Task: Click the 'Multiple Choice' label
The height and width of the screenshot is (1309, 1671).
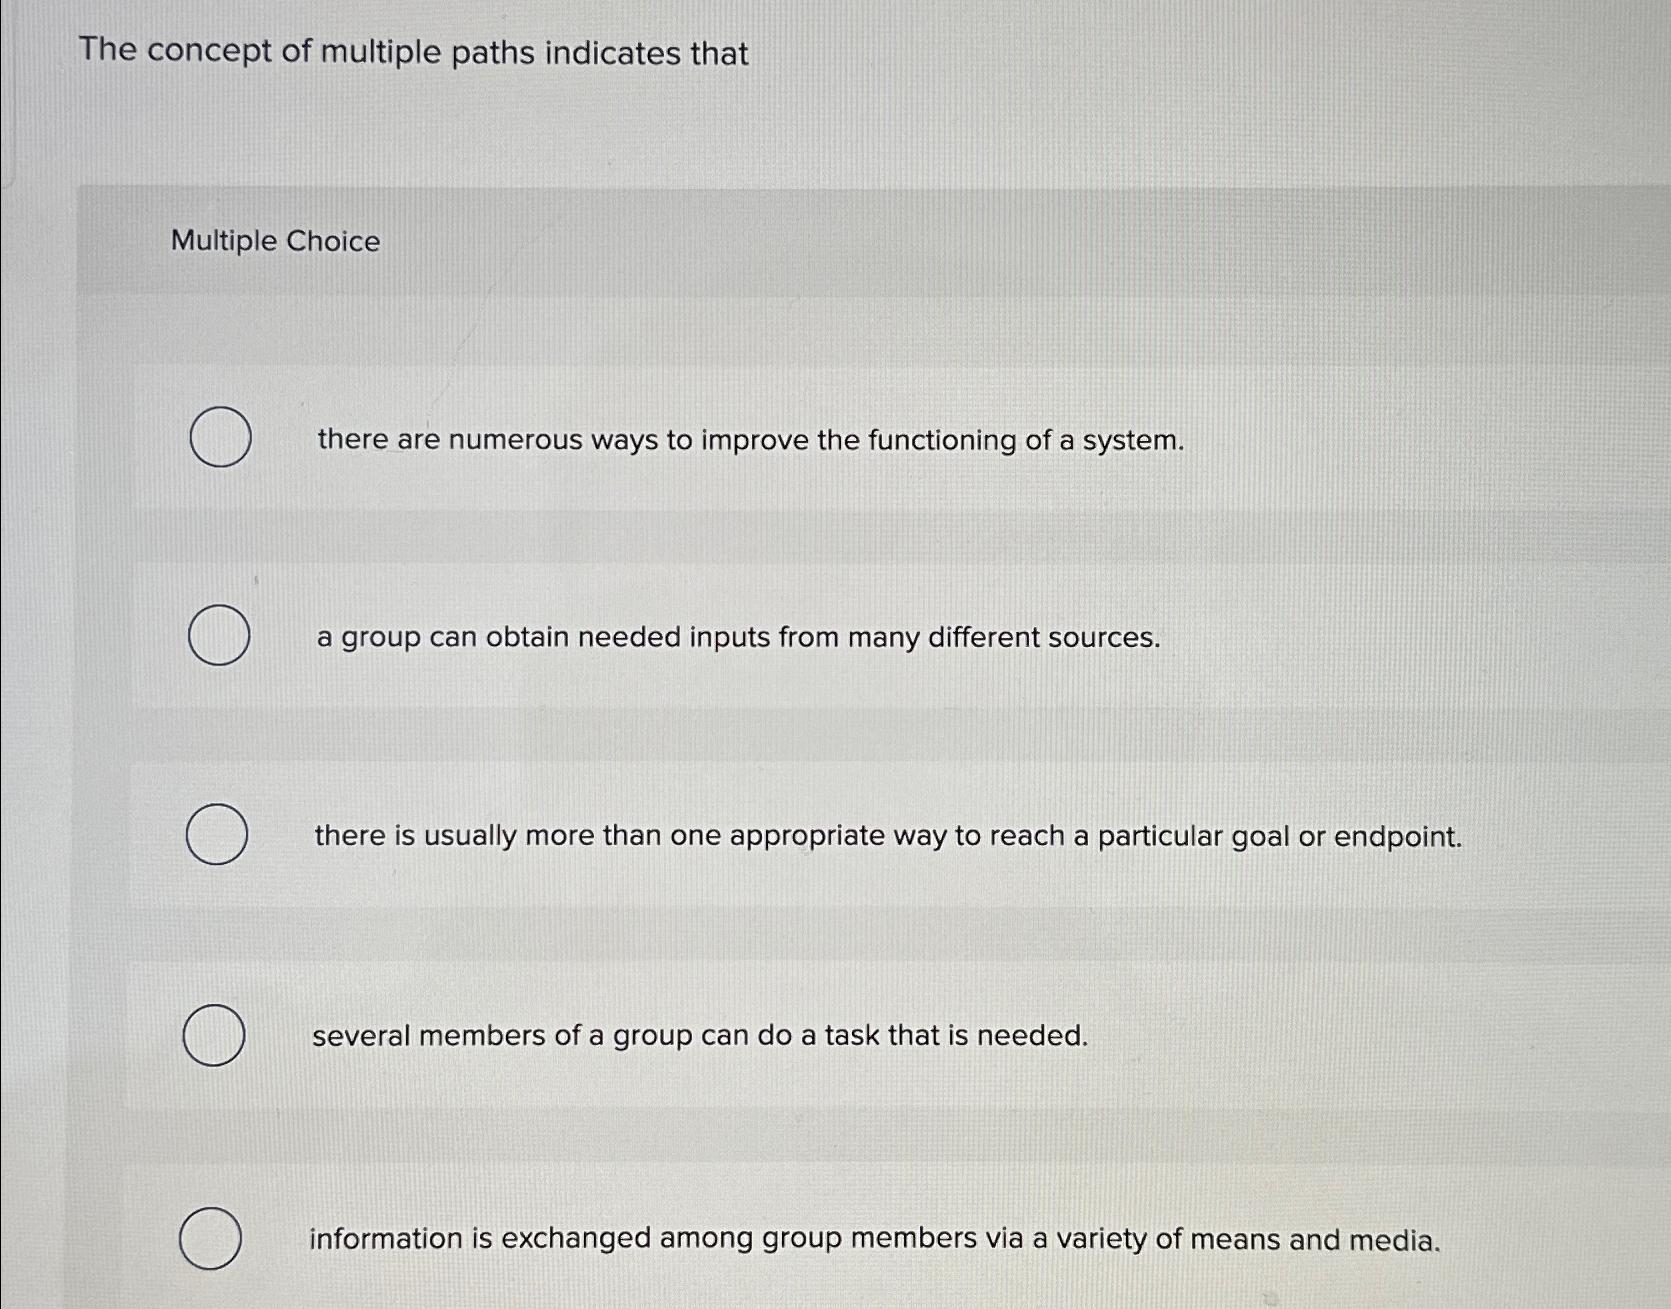Action: tap(274, 241)
